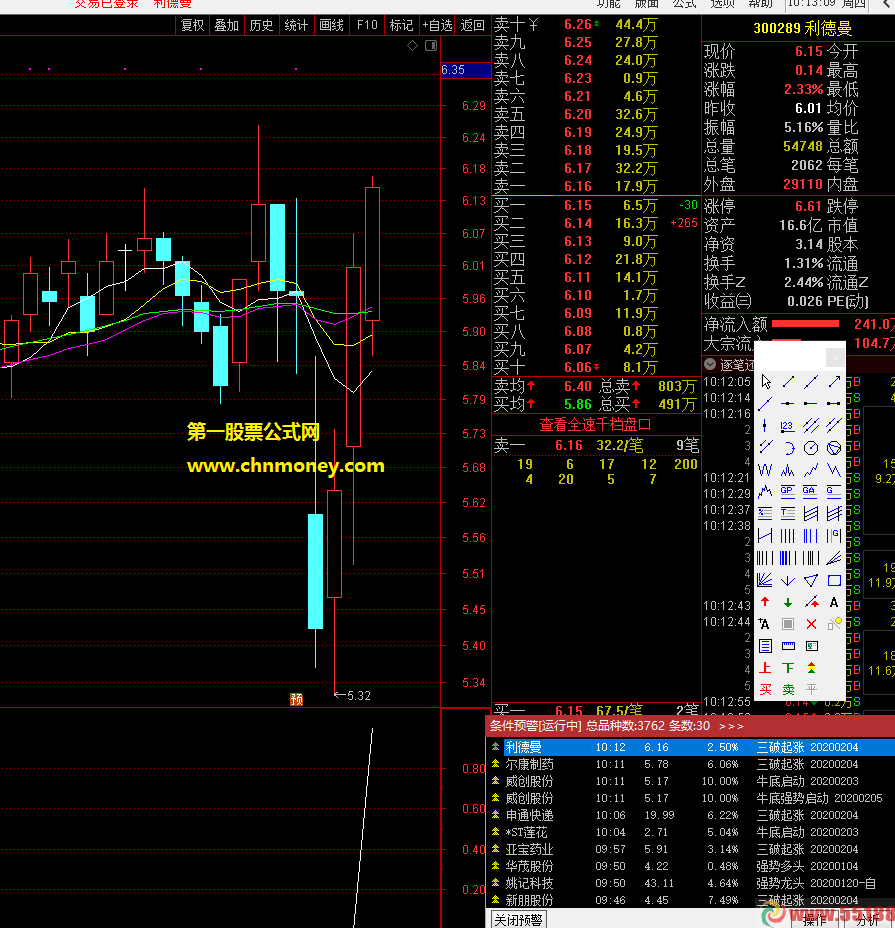Select the 姚记科技 alert row
Image resolution: width=895 pixels, height=928 pixels.
click(691, 883)
